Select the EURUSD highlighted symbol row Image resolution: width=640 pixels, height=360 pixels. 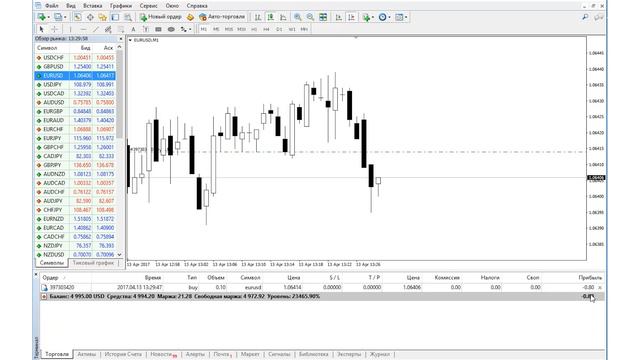75,76
